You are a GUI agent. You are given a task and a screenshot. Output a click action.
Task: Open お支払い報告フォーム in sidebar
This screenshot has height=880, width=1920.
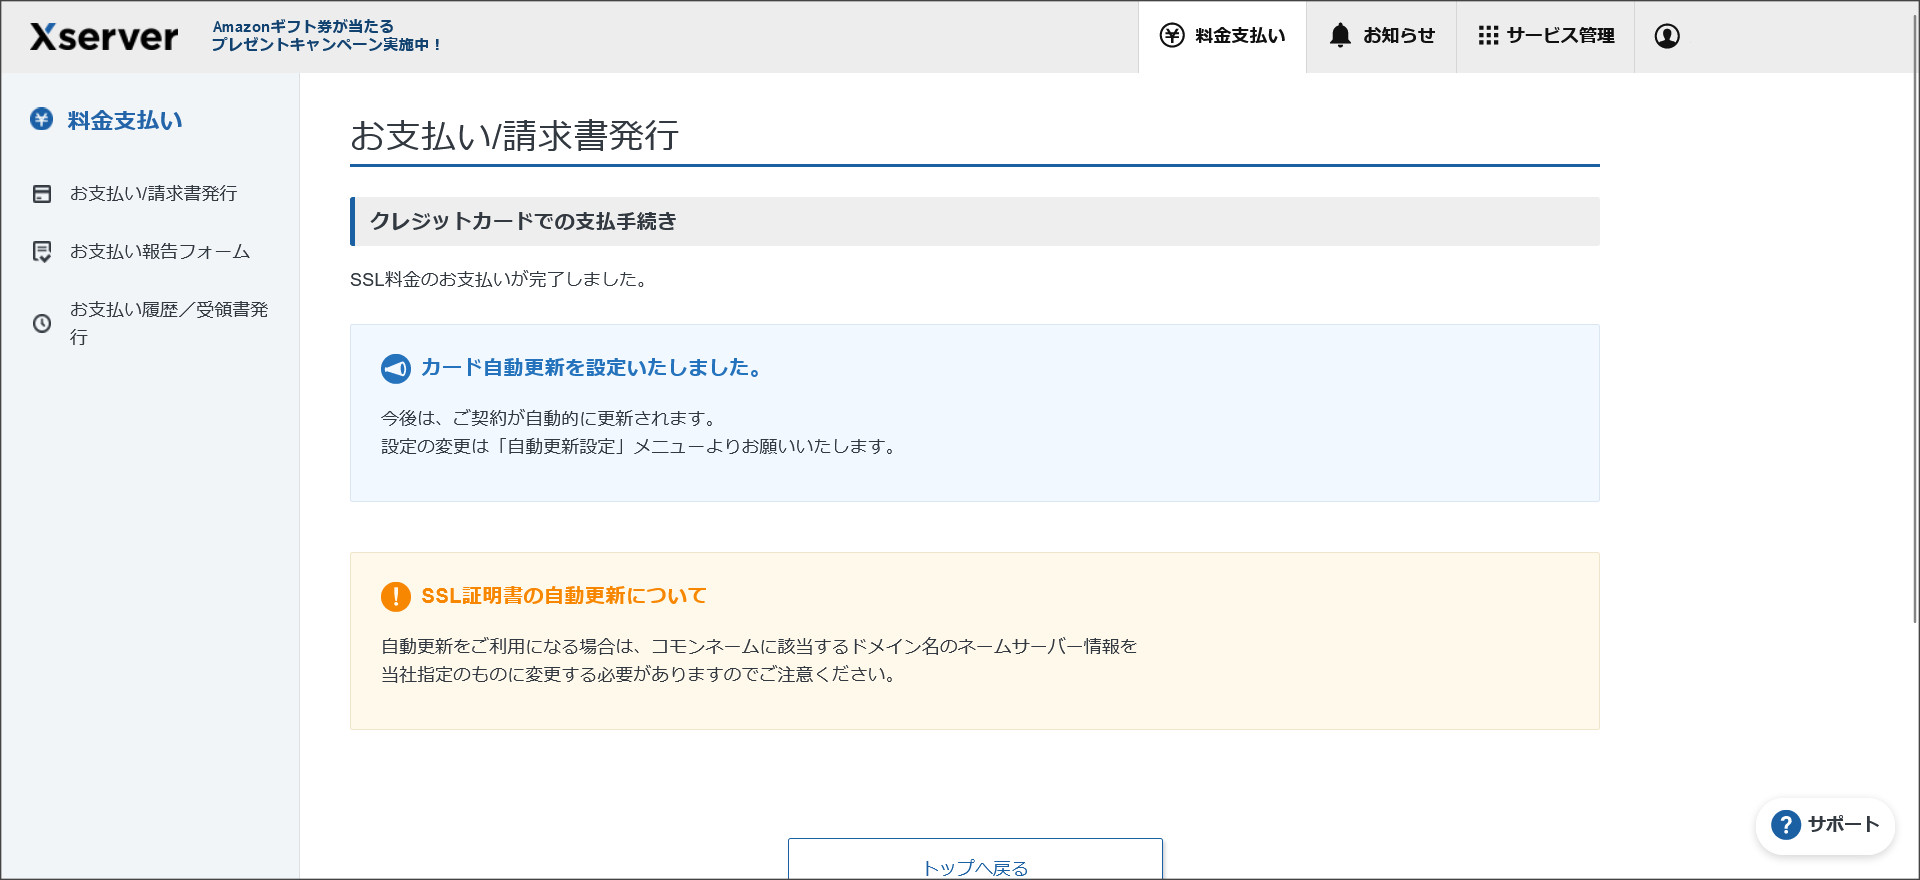[x=160, y=251]
